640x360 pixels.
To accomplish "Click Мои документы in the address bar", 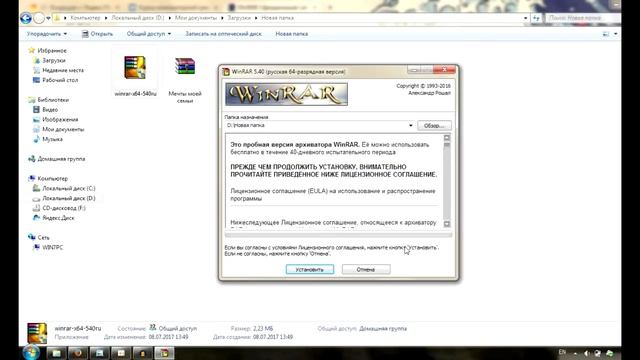I will coord(196,18).
